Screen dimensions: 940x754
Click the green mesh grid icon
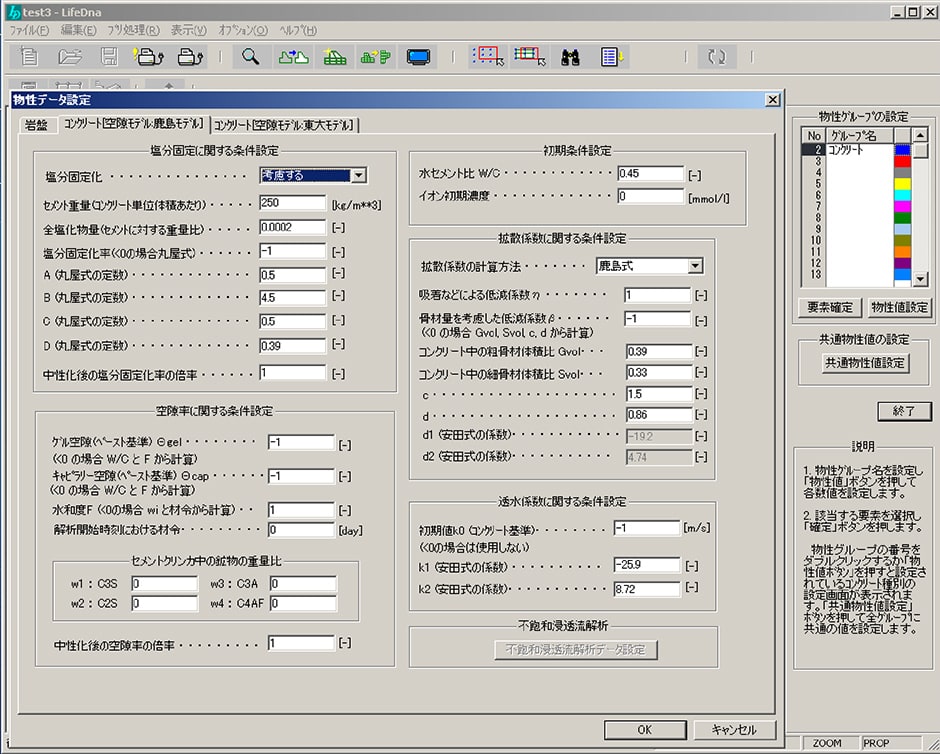(x=335, y=57)
